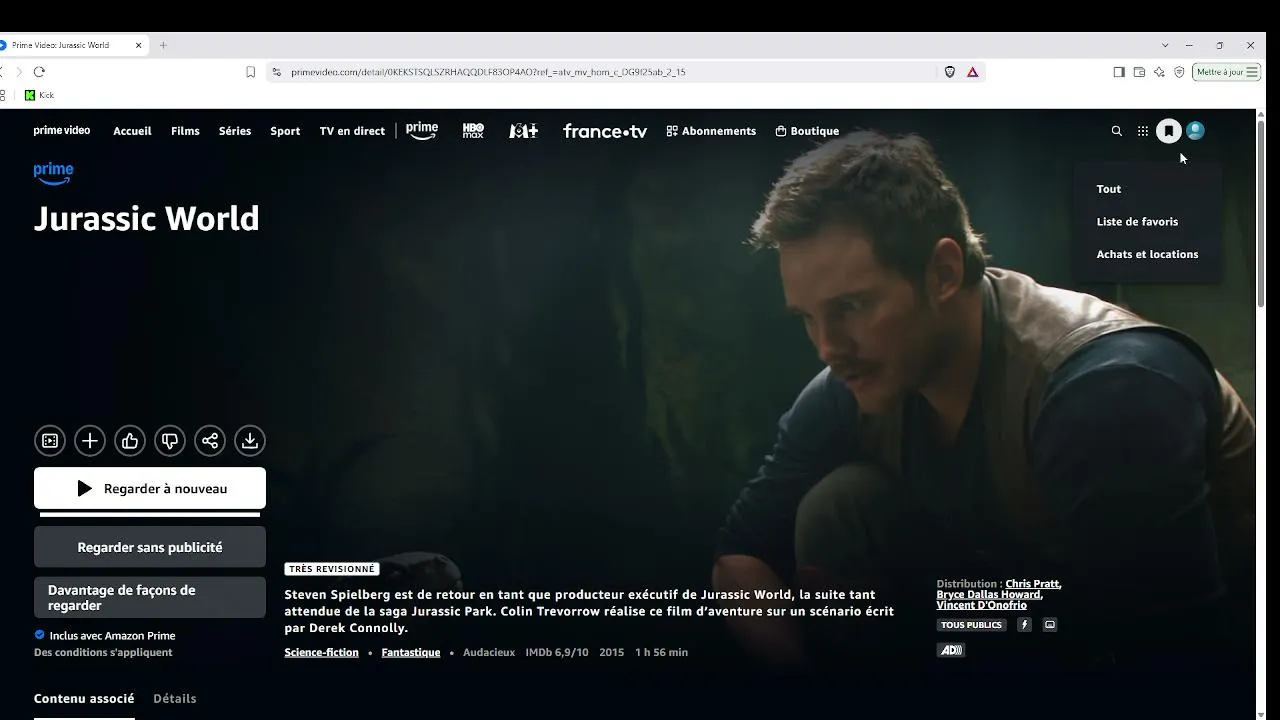Open the Sport section
Image resolution: width=1280 pixels, height=720 pixels.
[285, 131]
